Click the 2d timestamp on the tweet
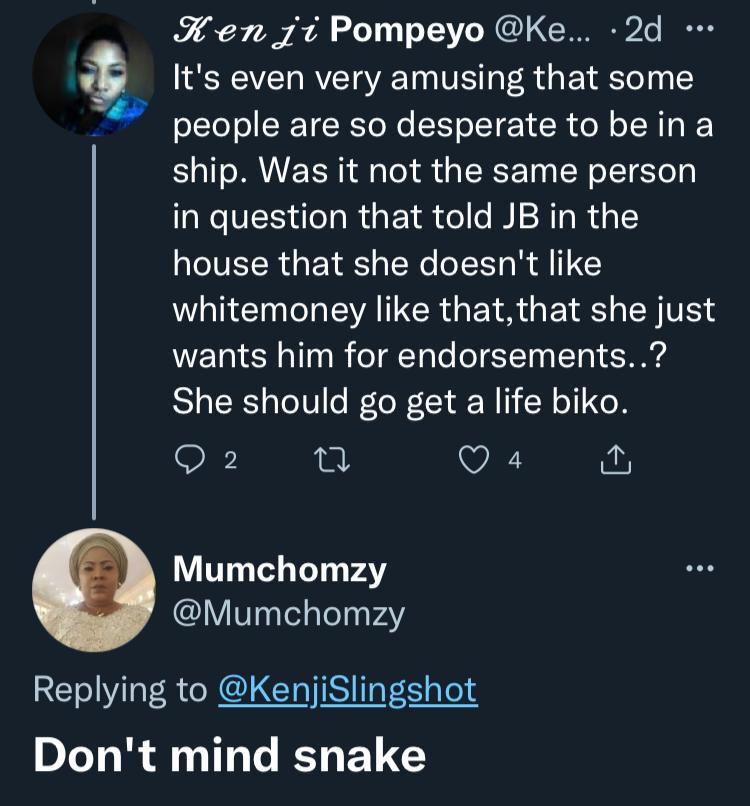 [x=643, y=30]
